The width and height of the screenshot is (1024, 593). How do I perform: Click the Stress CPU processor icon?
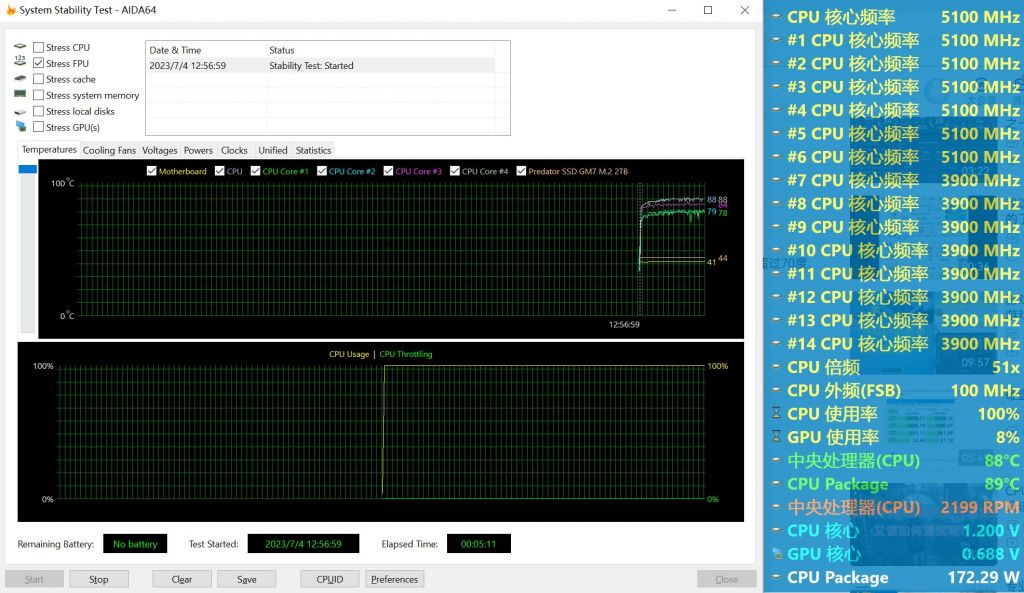pos(20,46)
